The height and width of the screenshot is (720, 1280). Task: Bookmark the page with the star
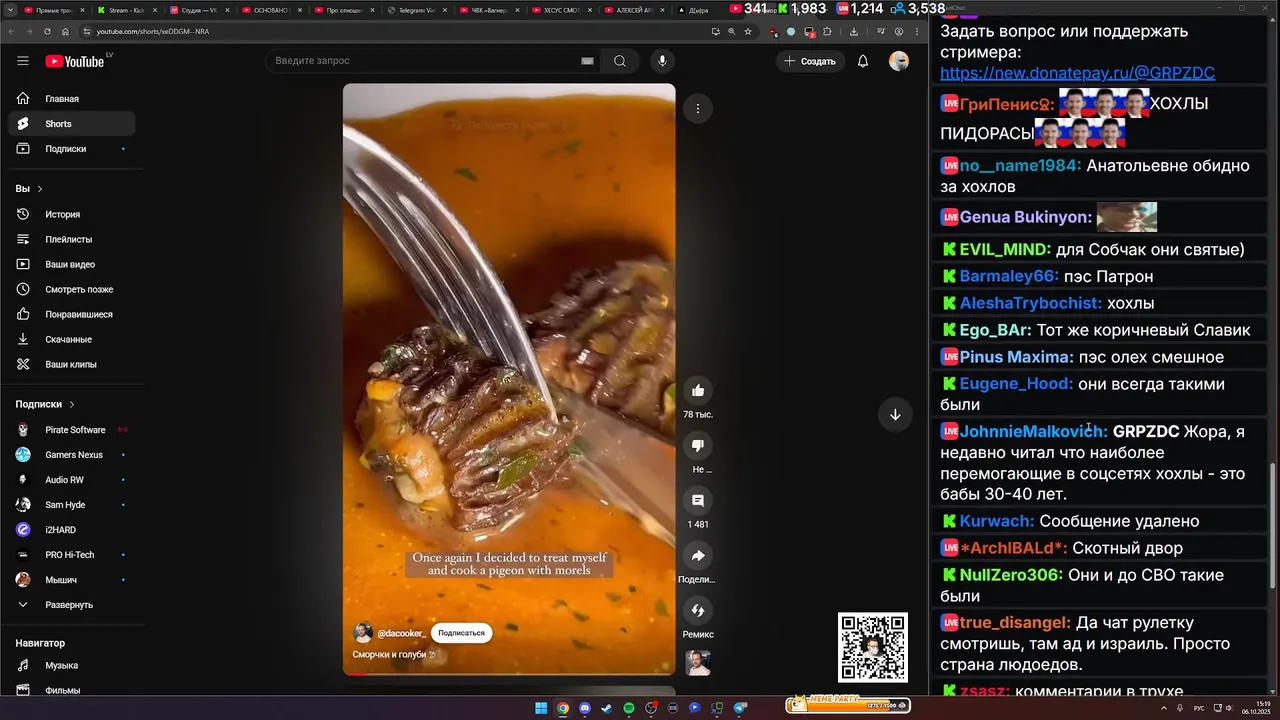pos(748,31)
